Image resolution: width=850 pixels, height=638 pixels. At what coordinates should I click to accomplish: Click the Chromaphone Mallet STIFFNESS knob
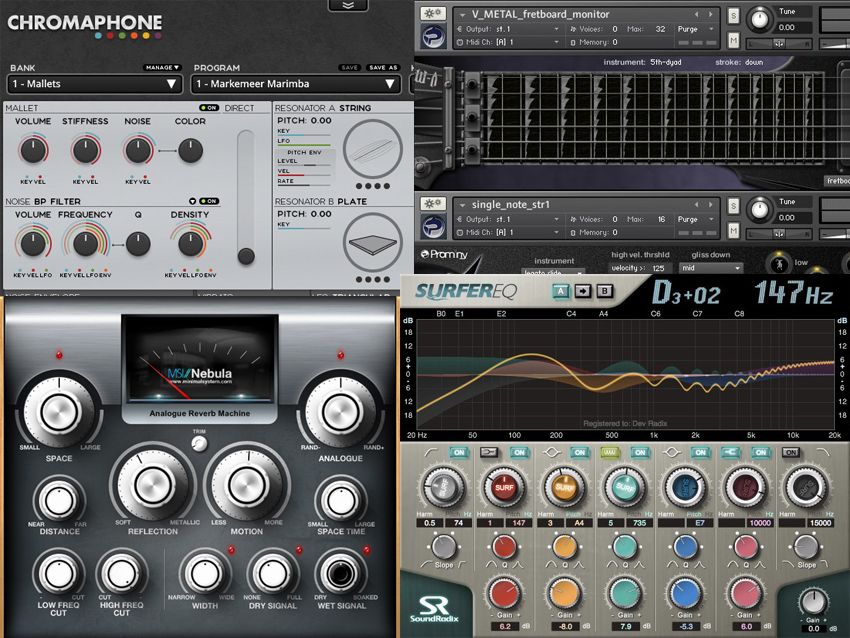coord(86,150)
